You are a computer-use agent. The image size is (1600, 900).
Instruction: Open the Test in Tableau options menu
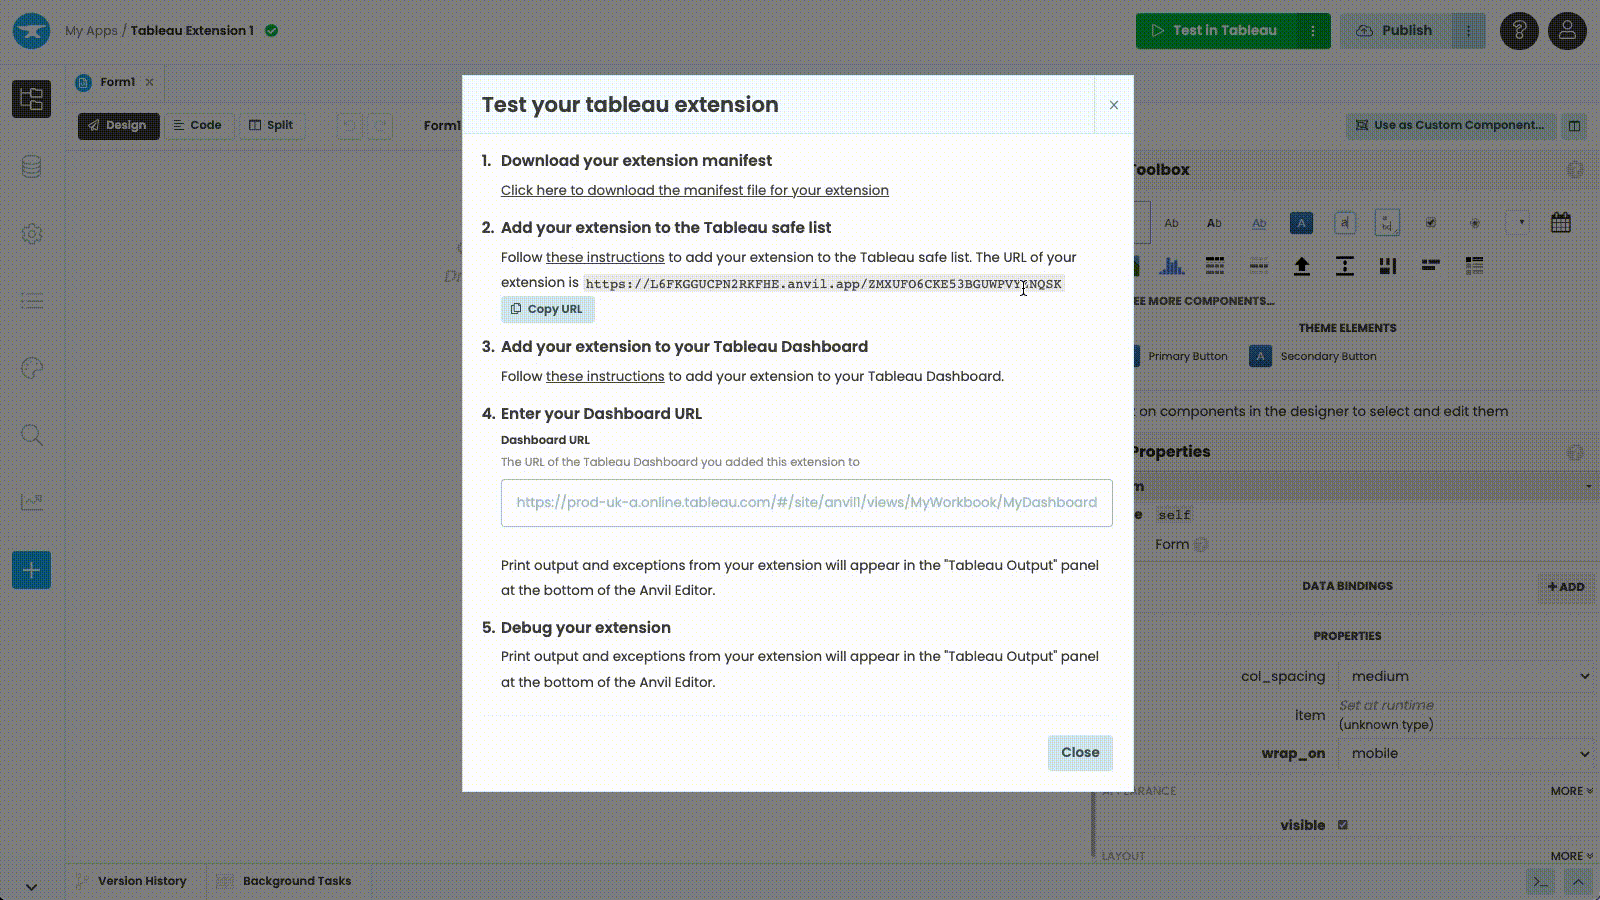coord(1313,31)
